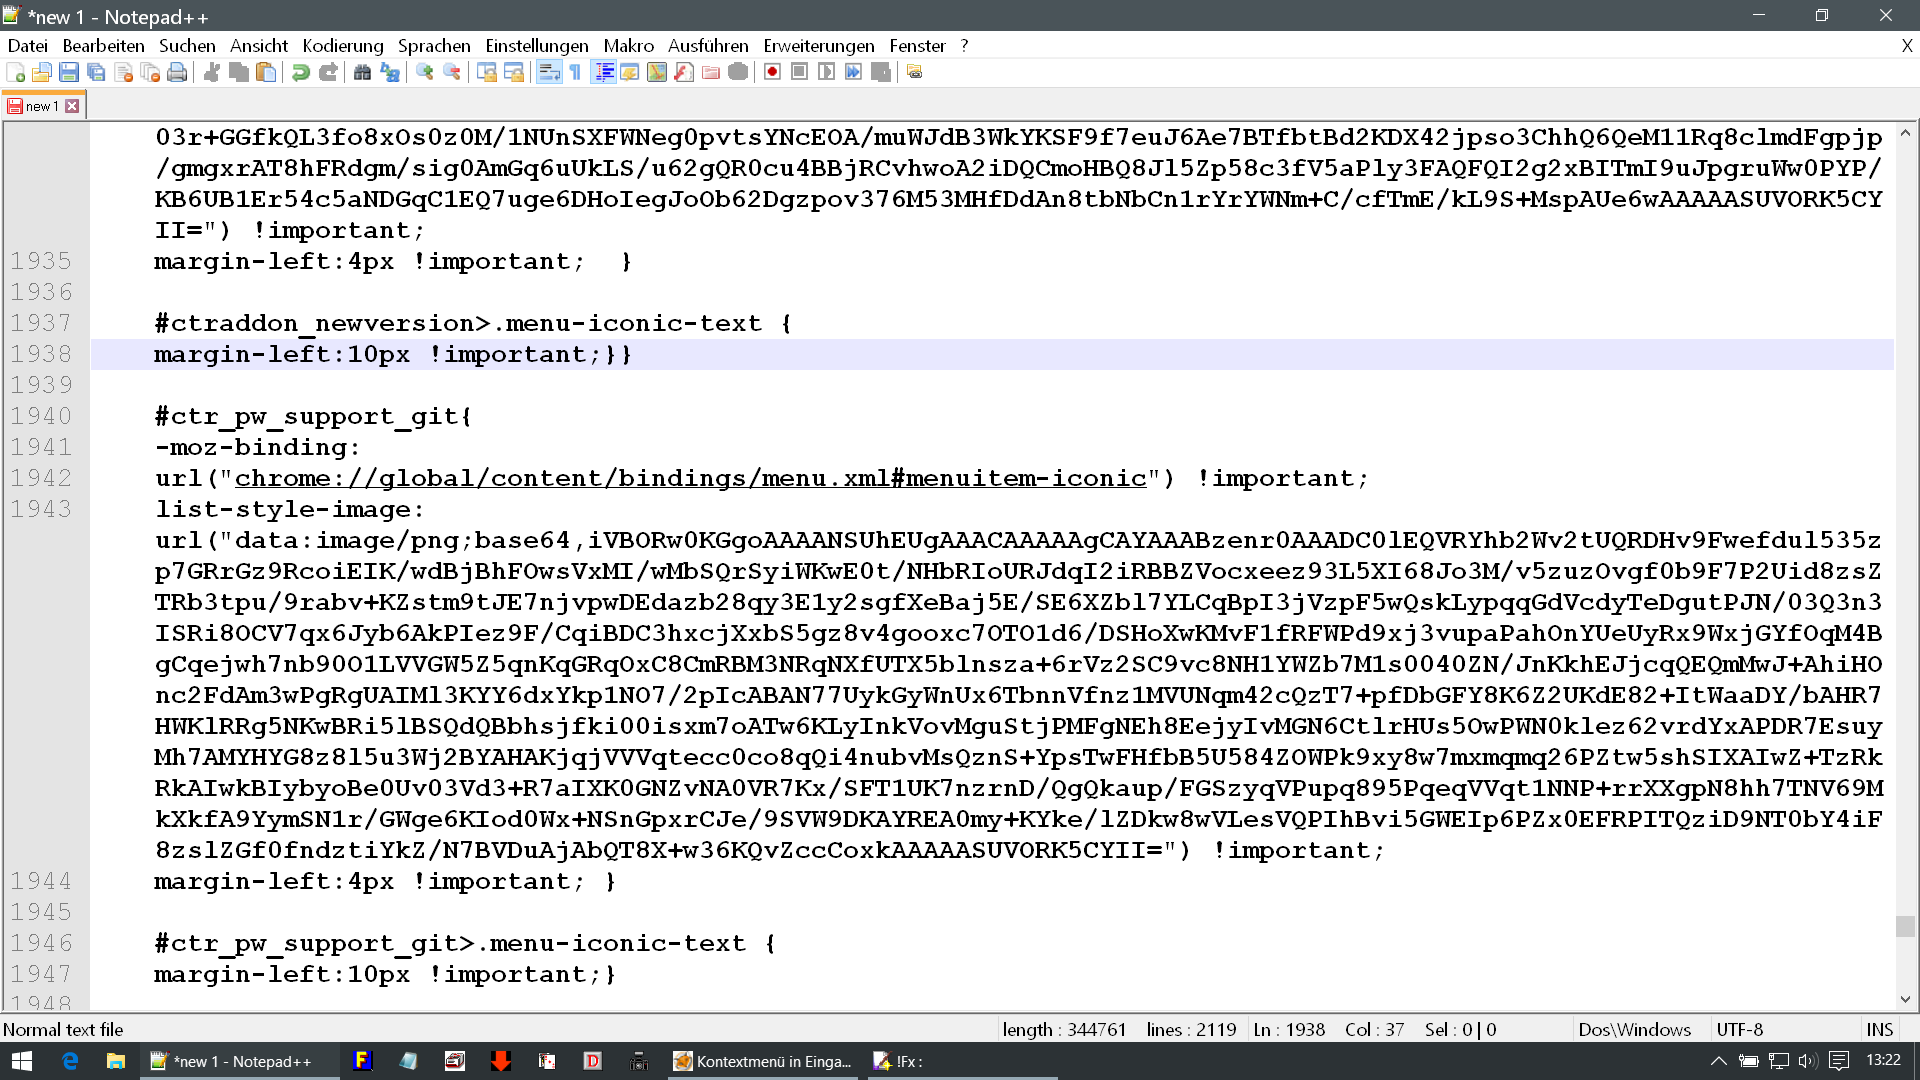
Task: Open the Erweiterungen menu
Action: tap(818, 46)
